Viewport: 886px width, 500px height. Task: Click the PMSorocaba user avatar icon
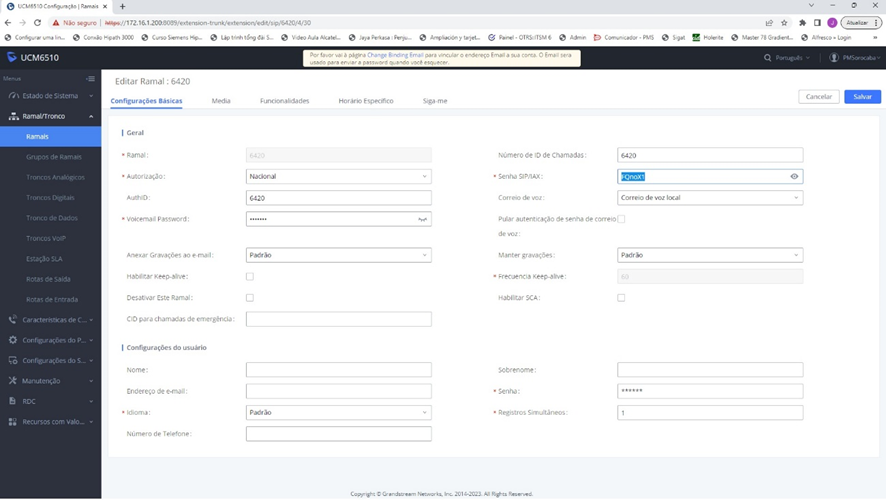834,58
